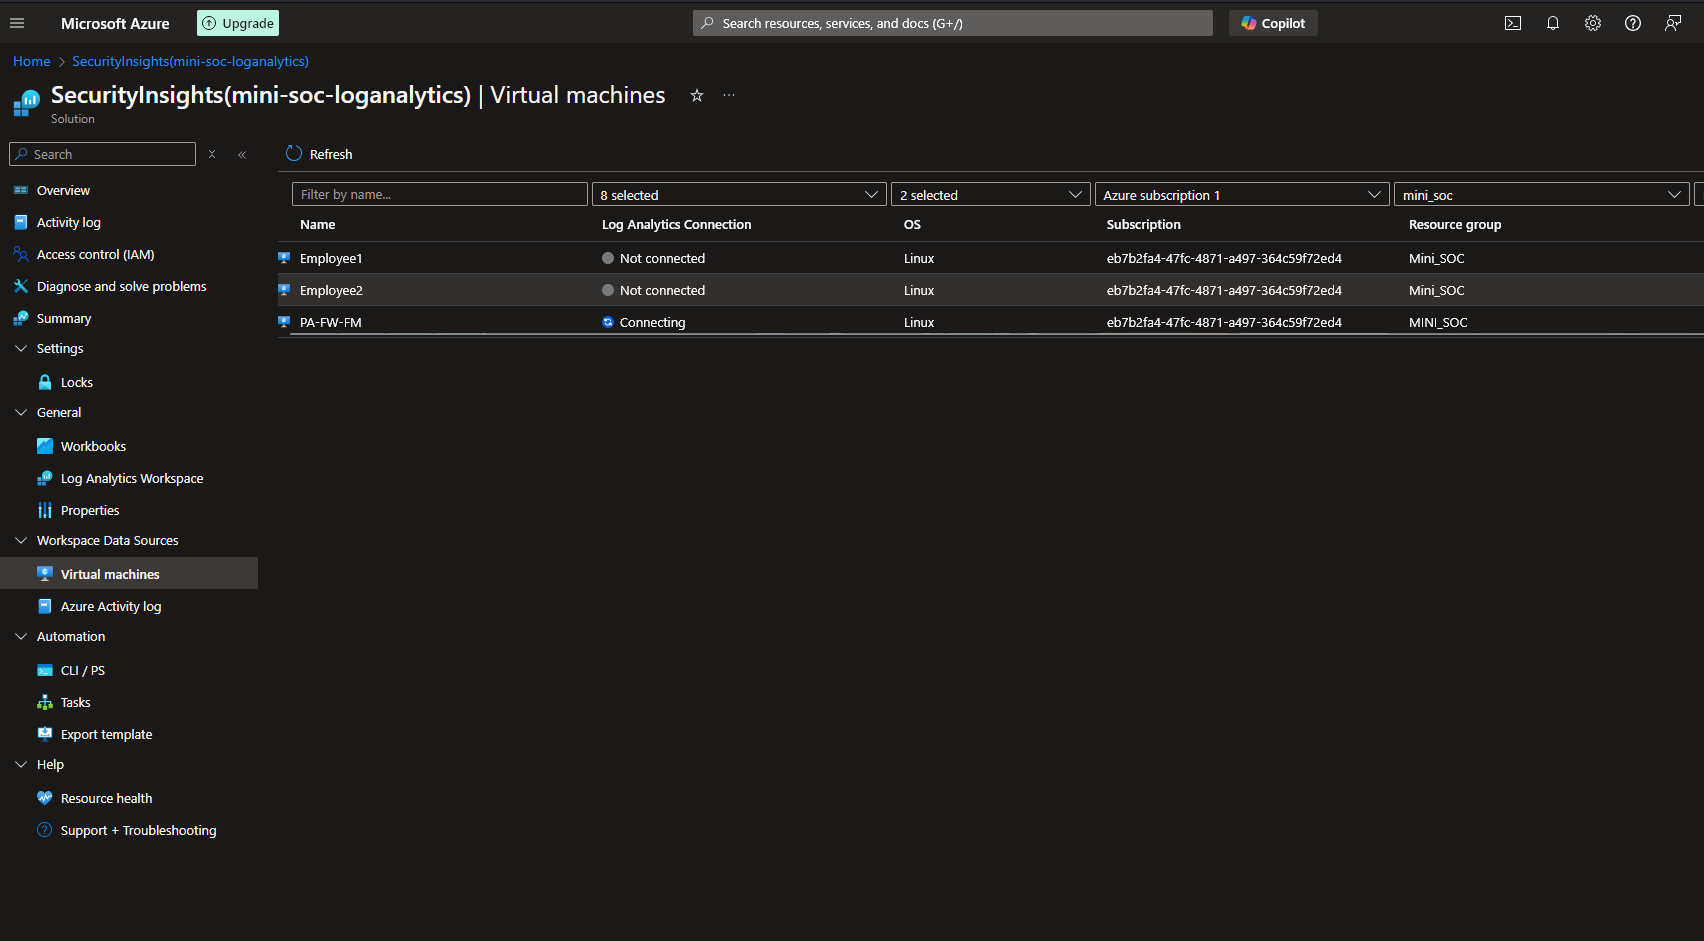
Task: Click the Activity log icon
Action: [x=20, y=222]
